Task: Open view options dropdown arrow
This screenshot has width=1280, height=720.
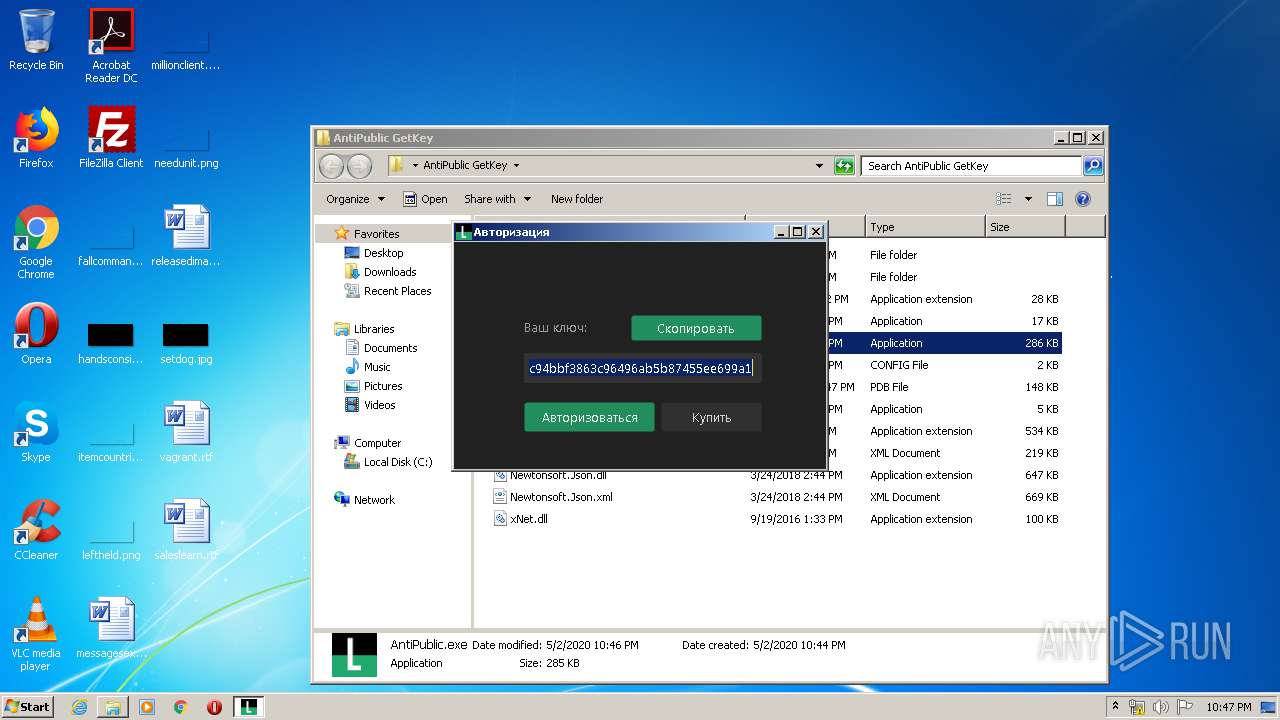Action: click(x=1028, y=199)
